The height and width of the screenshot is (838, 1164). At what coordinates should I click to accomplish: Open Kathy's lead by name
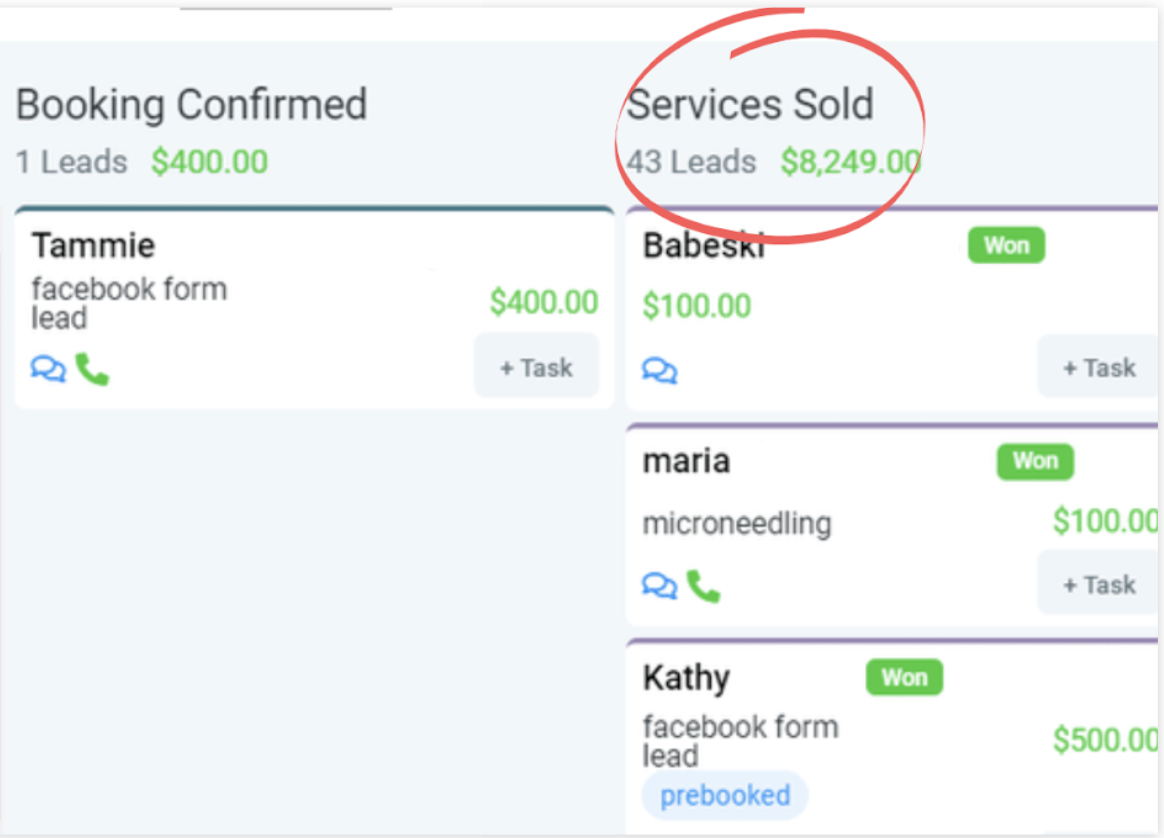point(687,678)
